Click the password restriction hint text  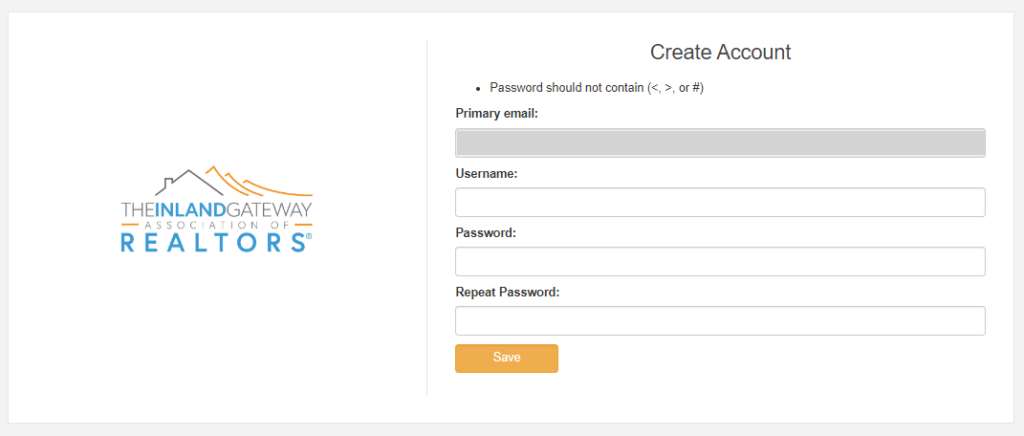pos(596,87)
